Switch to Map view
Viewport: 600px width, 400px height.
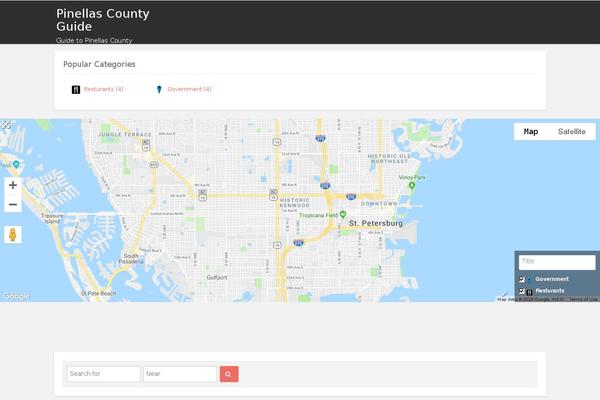[531, 132]
